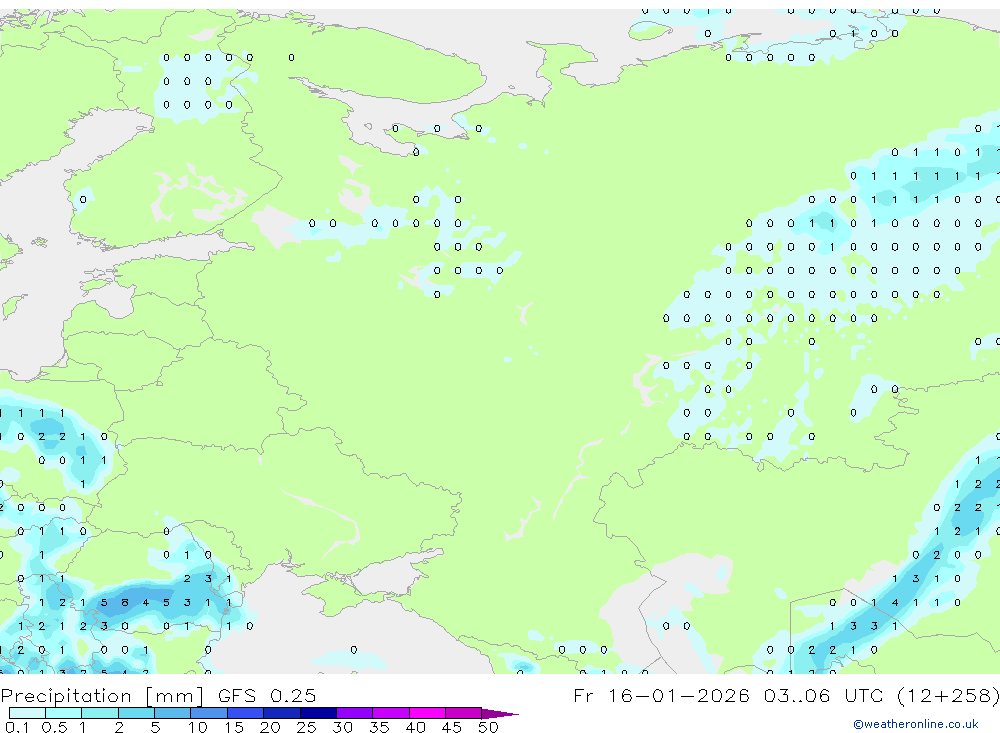Click the 'Fr 16-01-2026 03..06 UTC (12+258)' timestamp
Viewport: 1000px width, 733px height.
coord(786,695)
